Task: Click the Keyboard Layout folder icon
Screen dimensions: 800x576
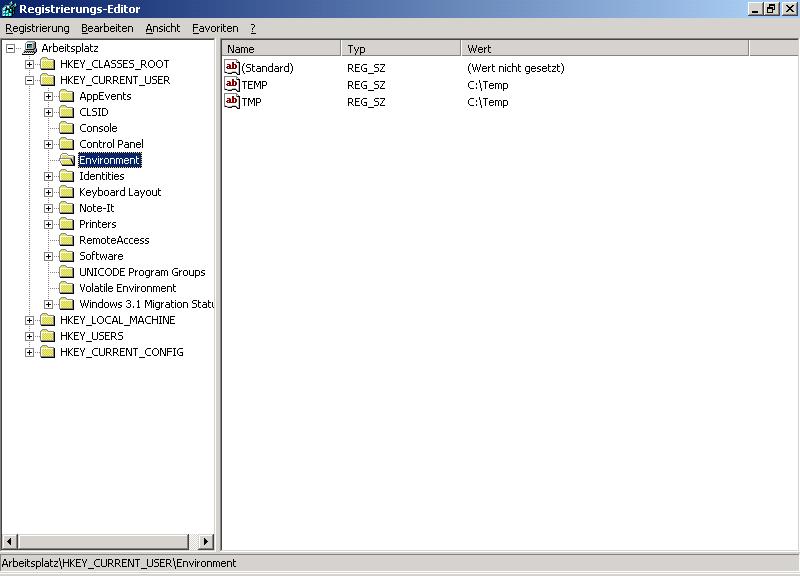Action: [x=67, y=192]
